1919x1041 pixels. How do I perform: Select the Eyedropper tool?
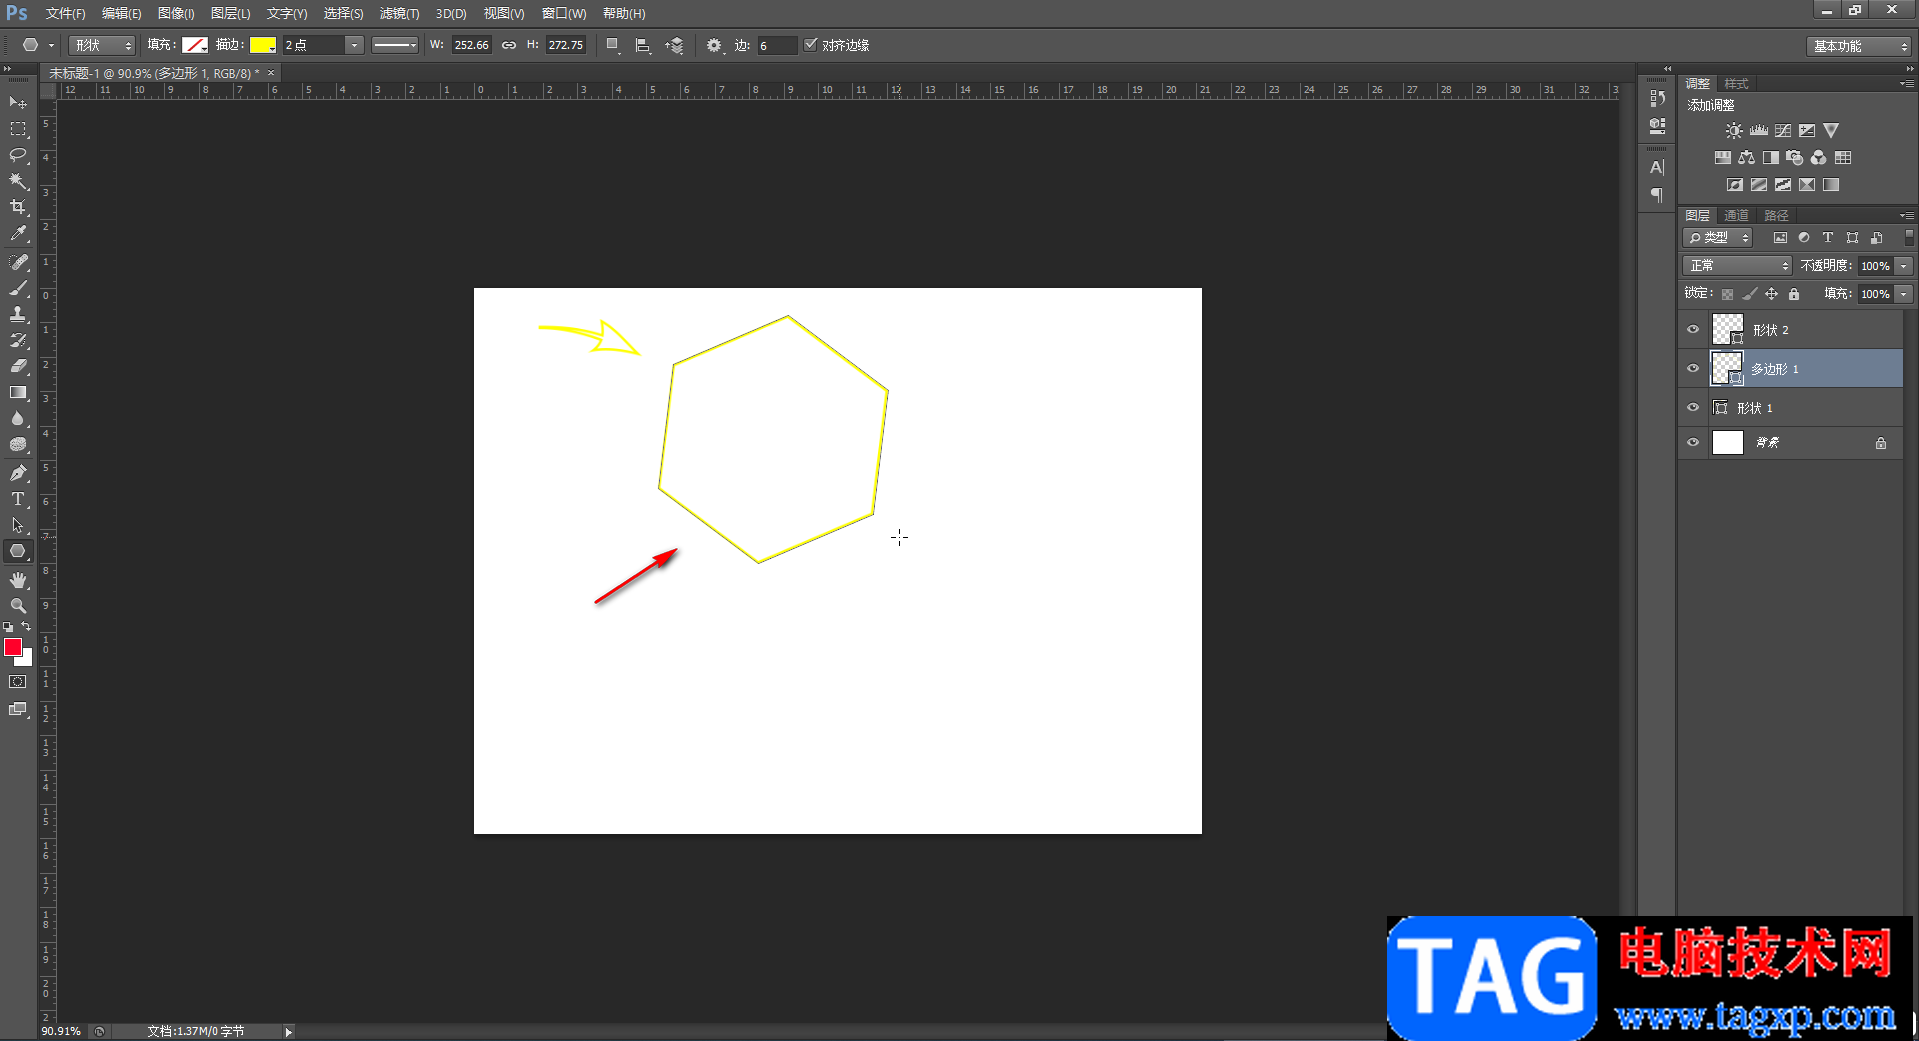pyautogui.click(x=18, y=233)
